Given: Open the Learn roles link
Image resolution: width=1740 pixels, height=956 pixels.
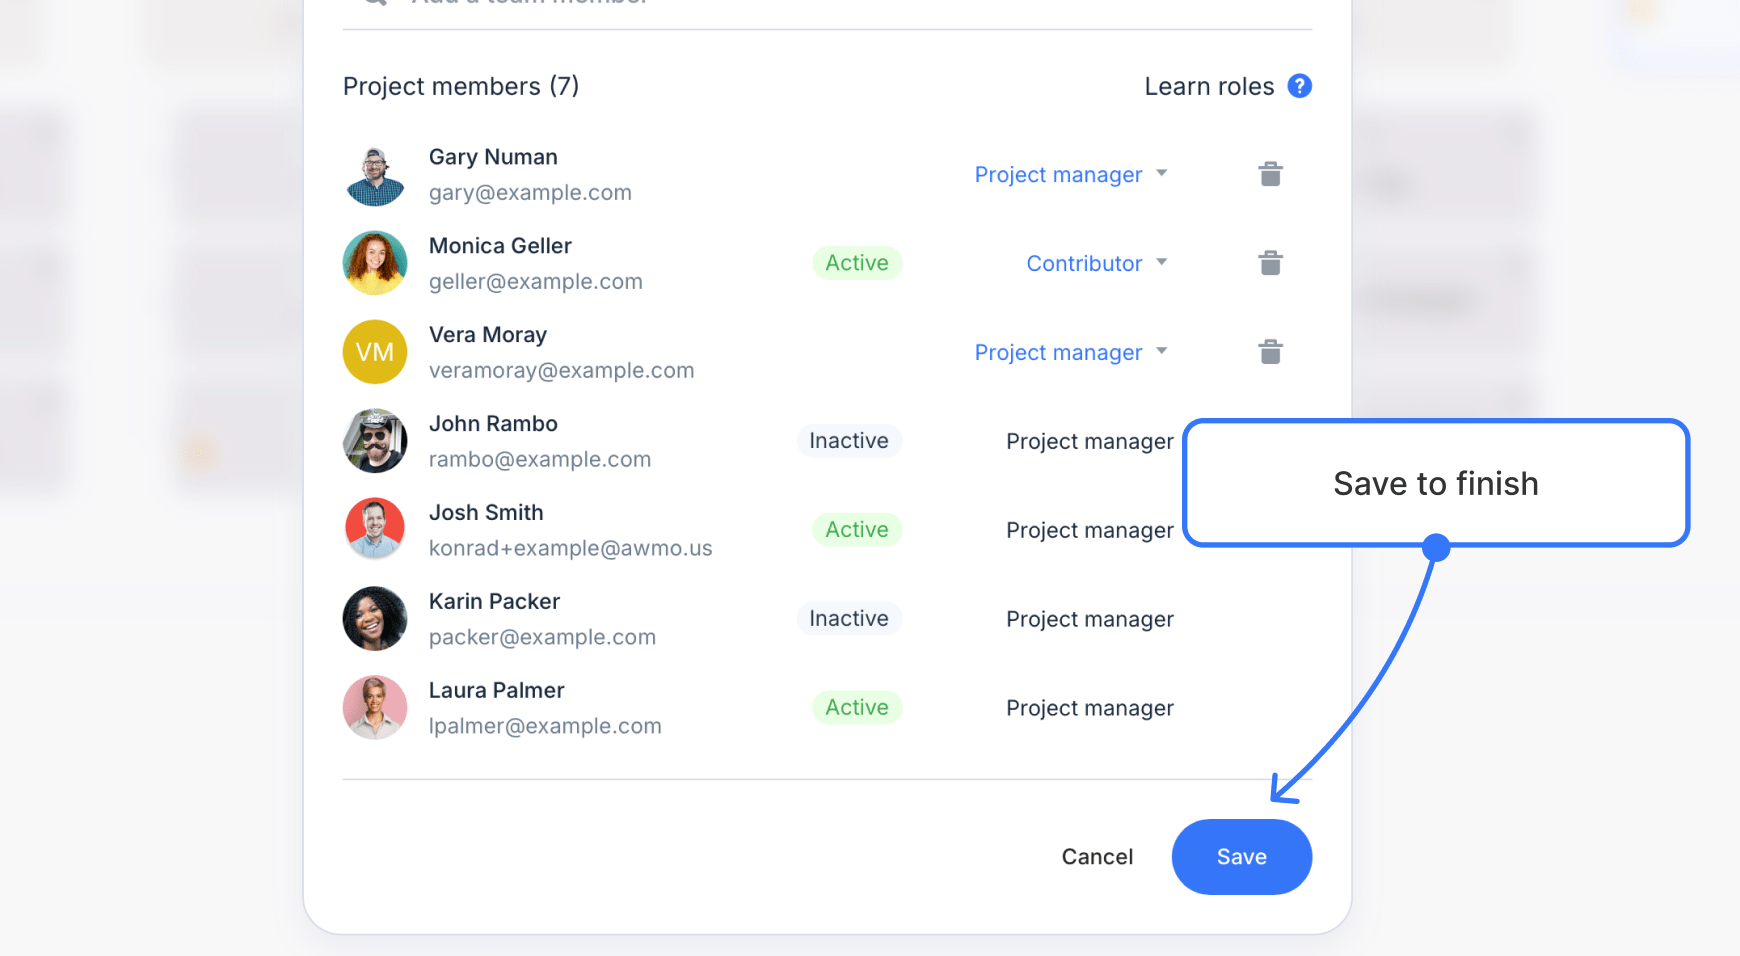Looking at the screenshot, I should point(1209,86).
